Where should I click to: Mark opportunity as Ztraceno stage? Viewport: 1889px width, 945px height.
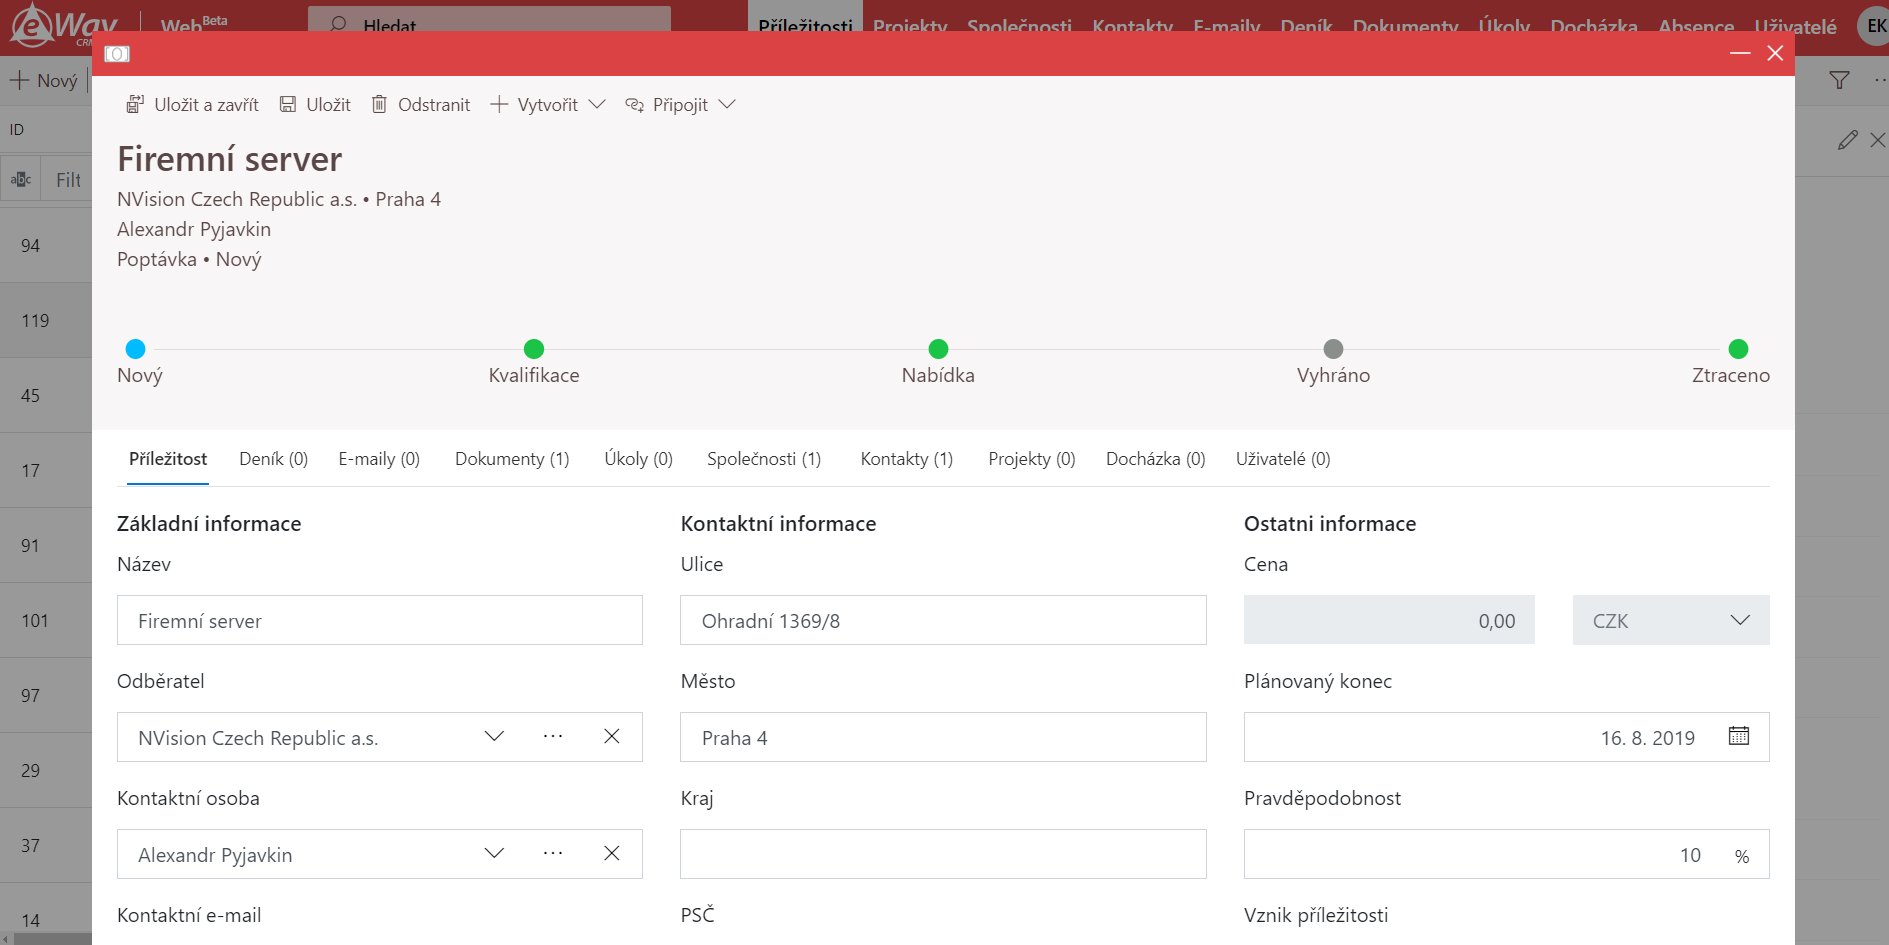pyautogui.click(x=1737, y=349)
